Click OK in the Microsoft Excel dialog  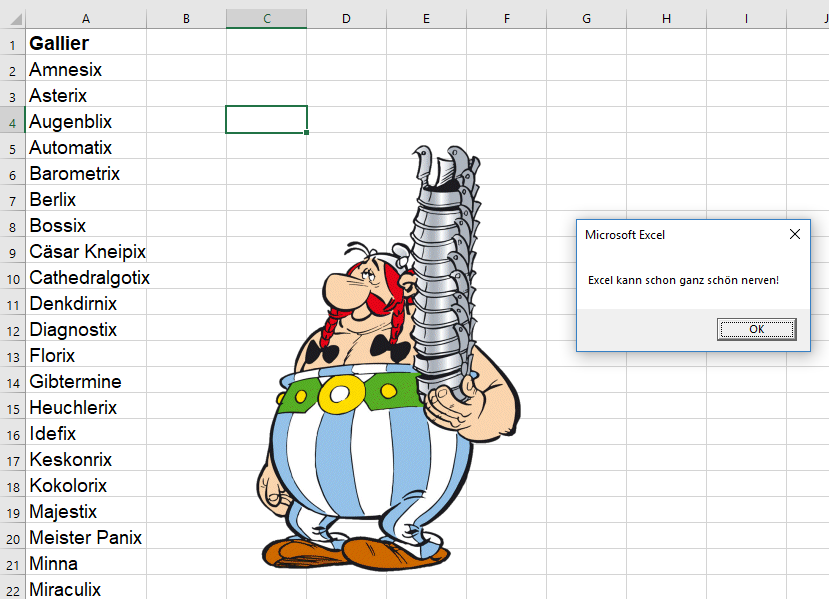coord(756,329)
